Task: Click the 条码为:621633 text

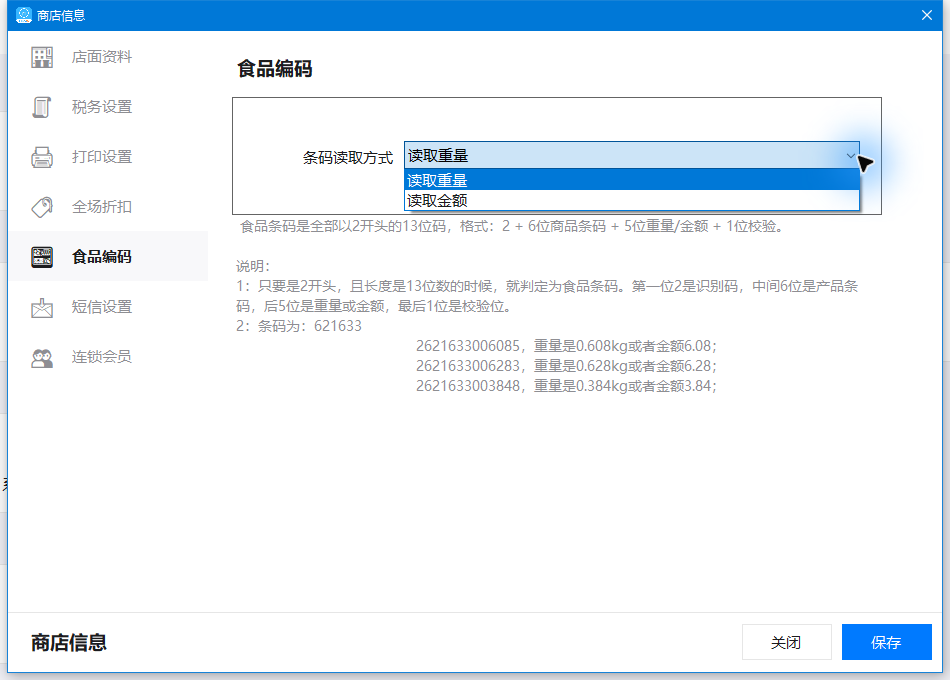Action: 299,326
